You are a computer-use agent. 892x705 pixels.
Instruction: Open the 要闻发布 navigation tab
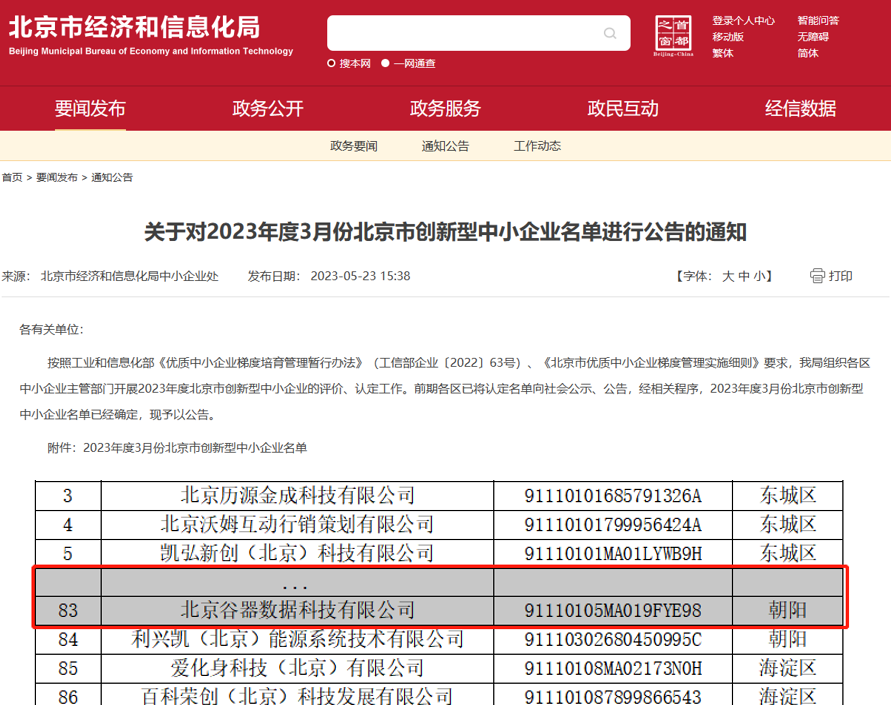[x=90, y=109]
